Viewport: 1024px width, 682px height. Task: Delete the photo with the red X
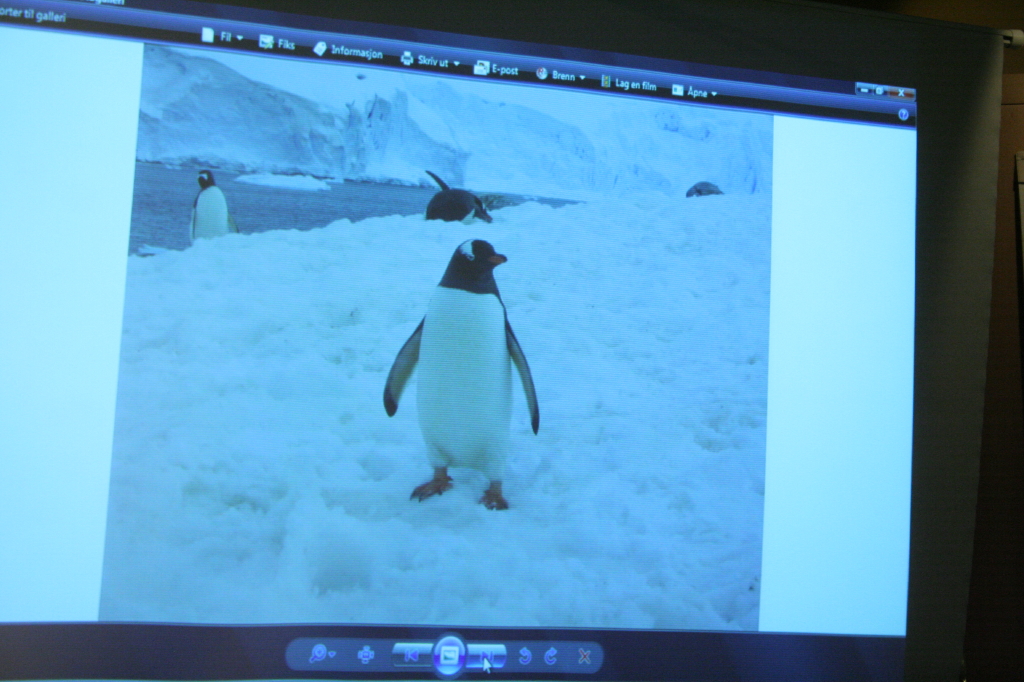click(x=584, y=656)
